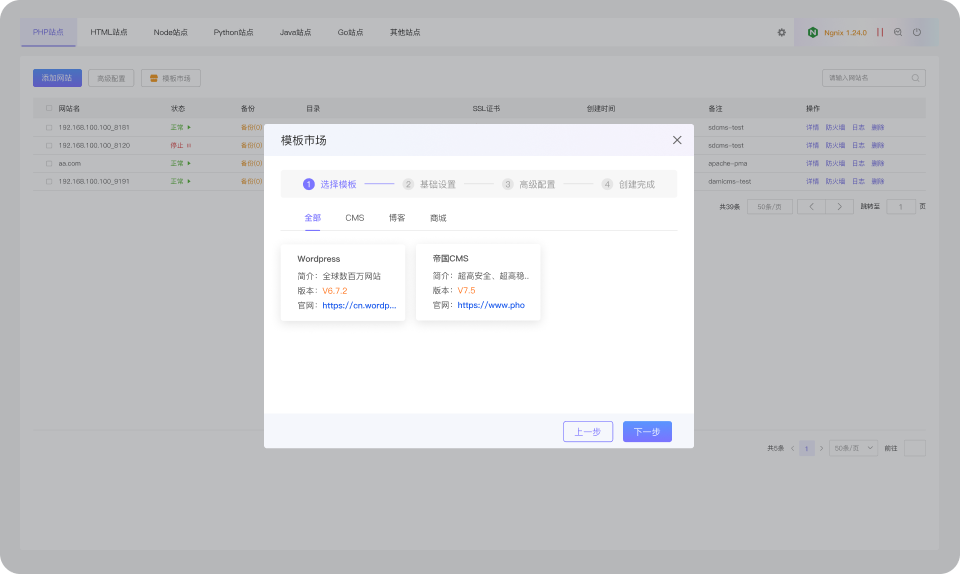
Task: Go to next page with right chevron
Action: [839, 207]
